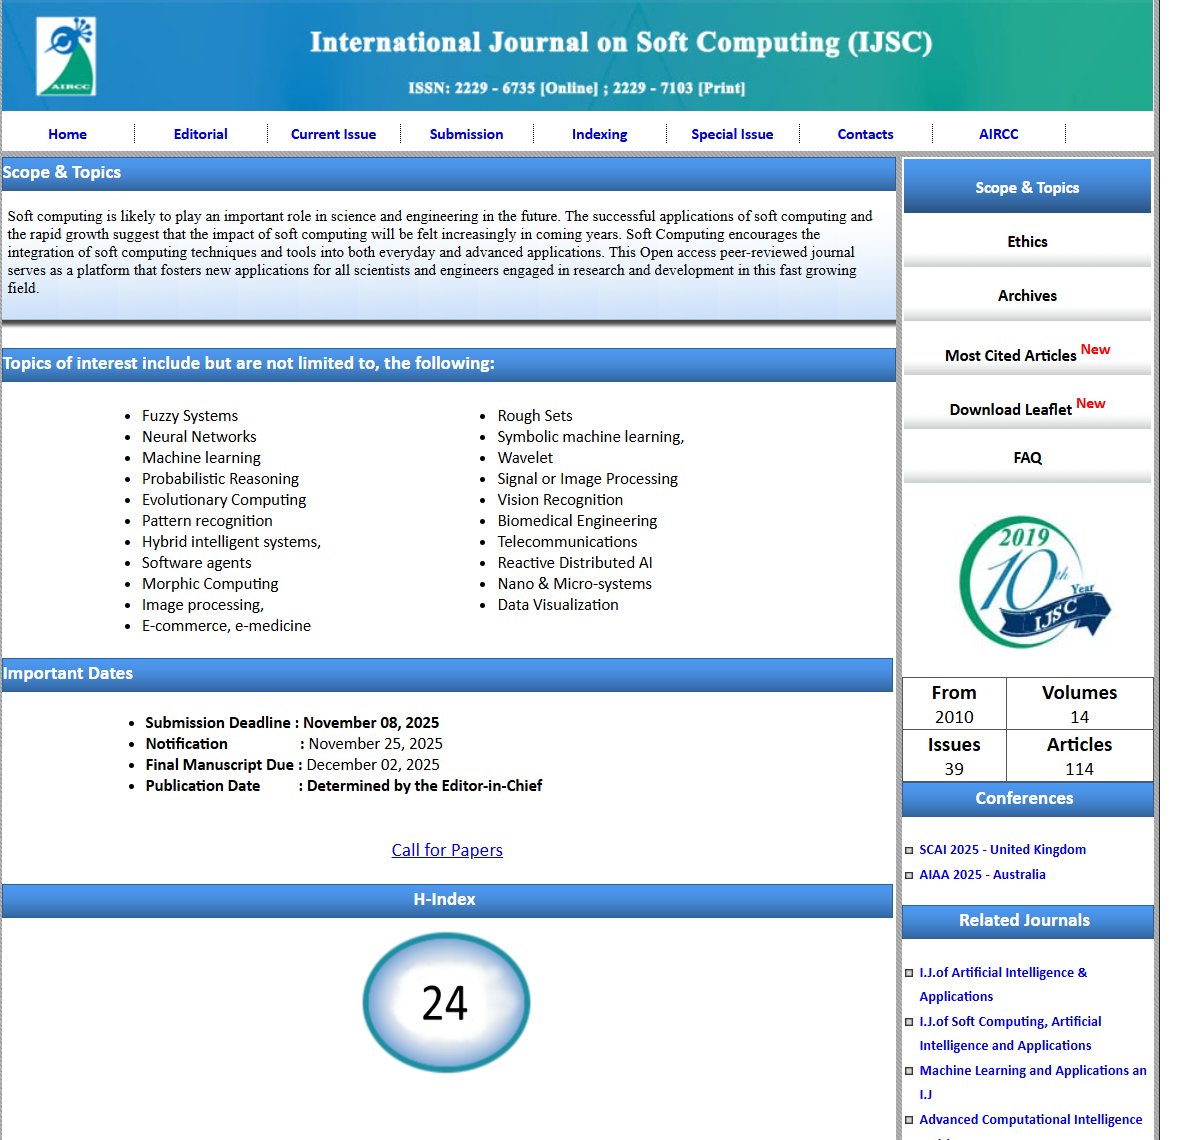The width and height of the screenshot is (1177, 1140).
Task: Click the 'Signal or Image Processing' topic
Action: (x=587, y=479)
